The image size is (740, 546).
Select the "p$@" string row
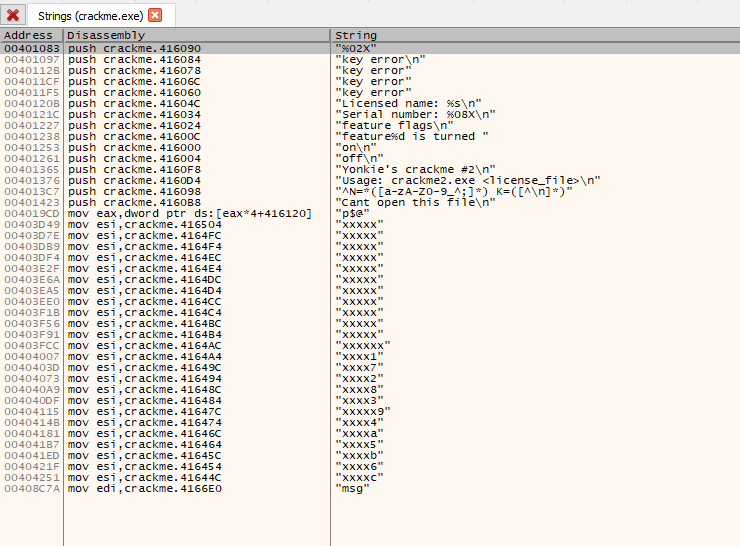point(352,213)
